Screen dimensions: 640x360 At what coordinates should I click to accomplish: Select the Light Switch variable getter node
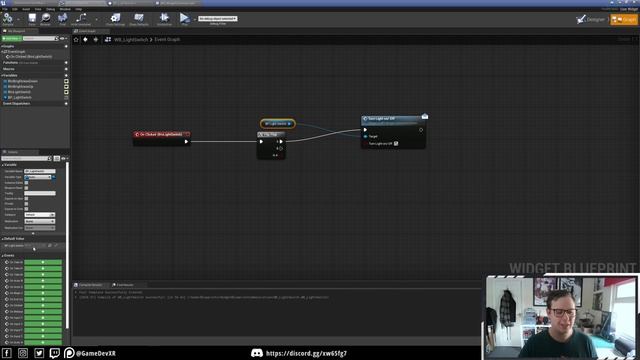click(278, 124)
